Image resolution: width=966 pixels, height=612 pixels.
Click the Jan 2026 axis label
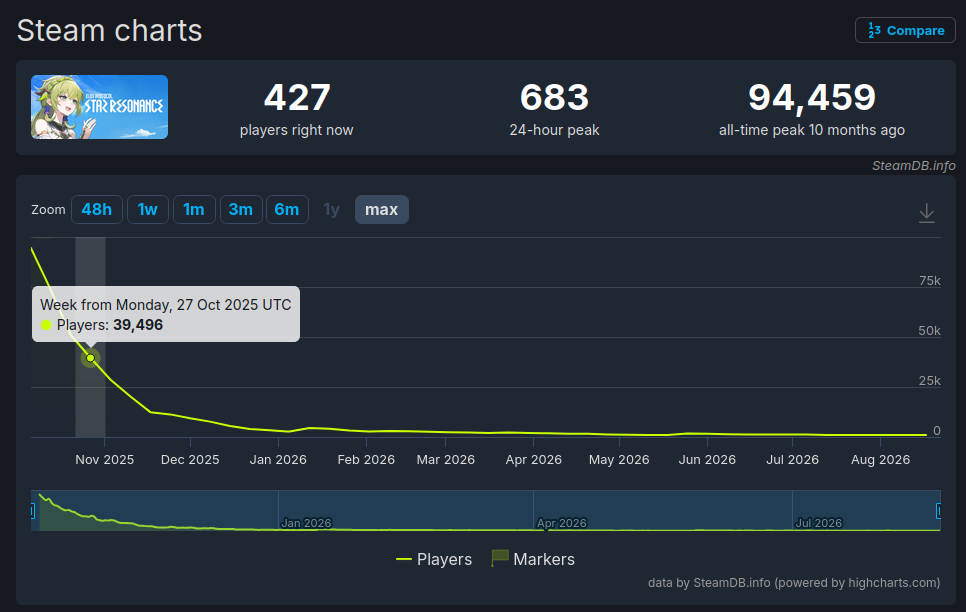(x=278, y=460)
